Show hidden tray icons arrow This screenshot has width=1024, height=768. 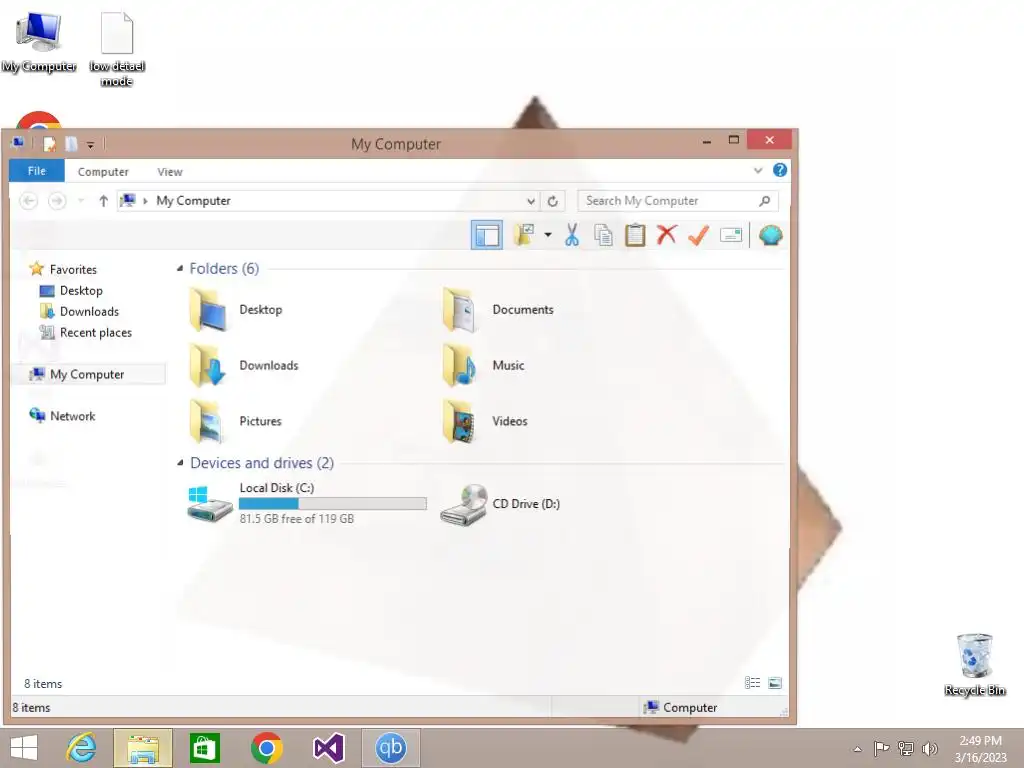click(x=857, y=749)
